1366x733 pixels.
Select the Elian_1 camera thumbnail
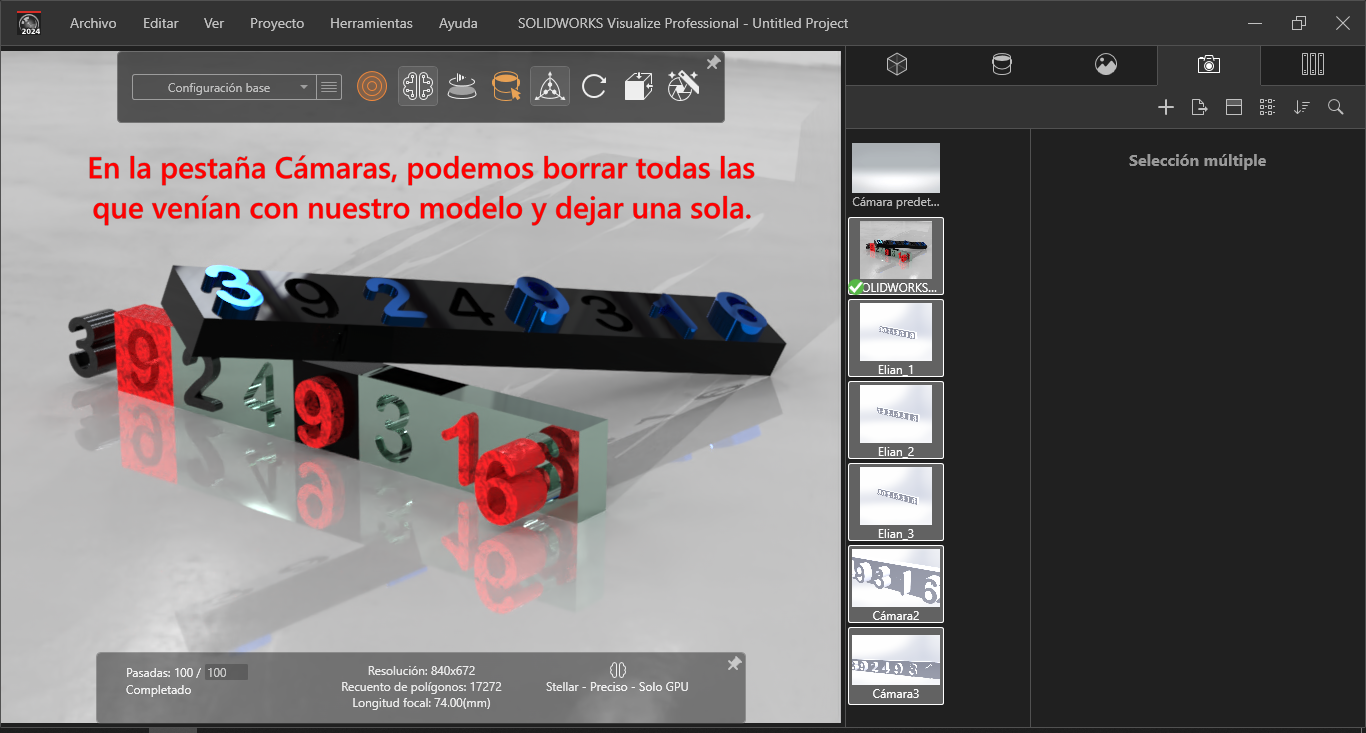896,339
